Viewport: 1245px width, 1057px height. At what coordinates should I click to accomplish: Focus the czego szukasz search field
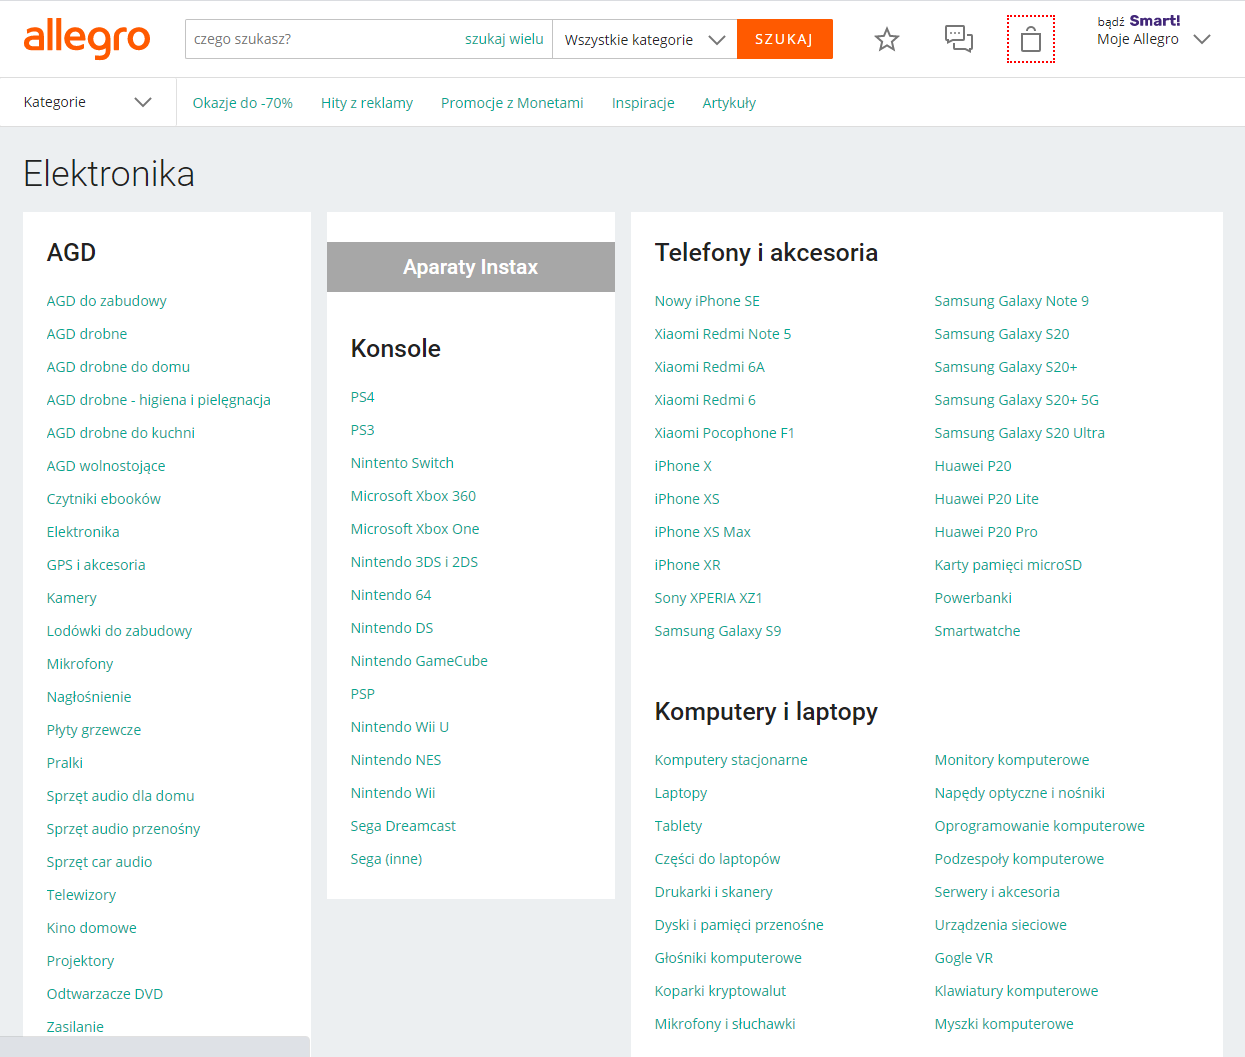coord(320,39)
